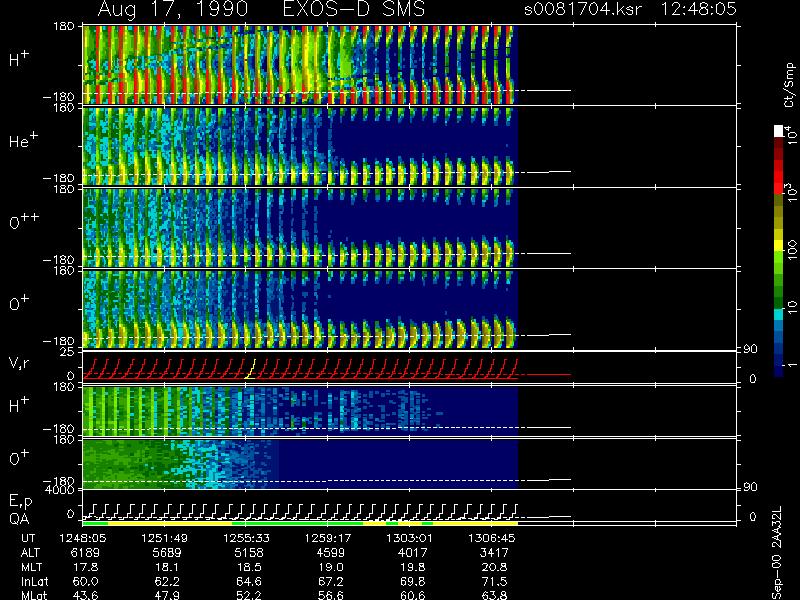Click the top H+ panel label
The height and width of the screenshot is (600, 800).
click(19, 59)
